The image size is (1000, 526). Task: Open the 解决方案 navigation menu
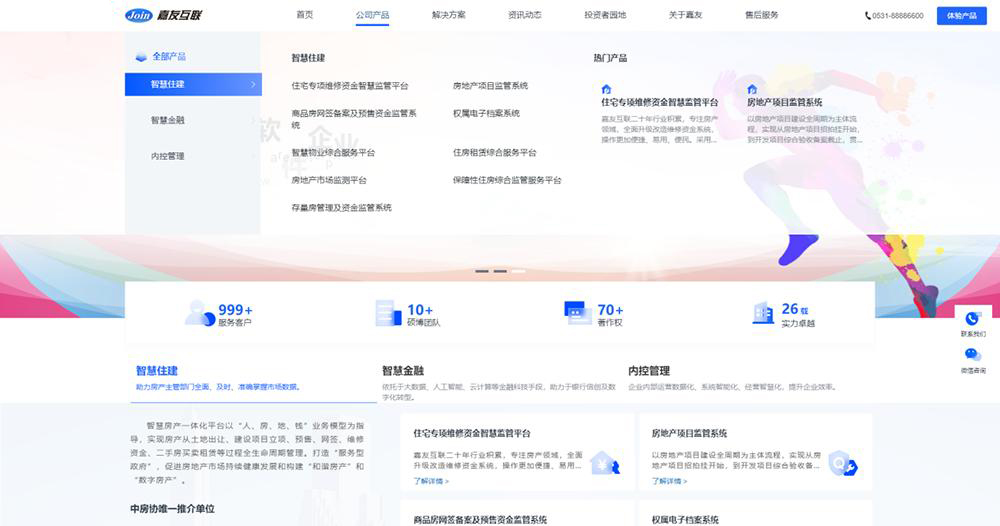[x=449, y=15]
